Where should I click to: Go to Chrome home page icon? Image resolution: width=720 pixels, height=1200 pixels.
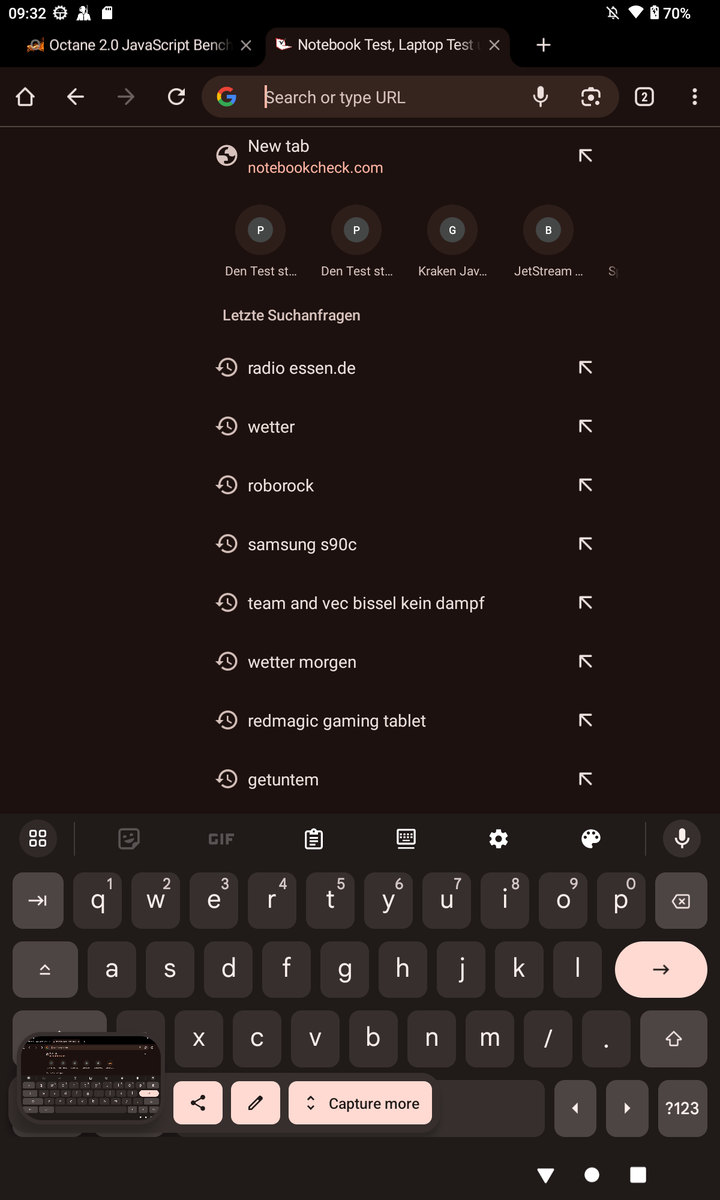(25, 97)
